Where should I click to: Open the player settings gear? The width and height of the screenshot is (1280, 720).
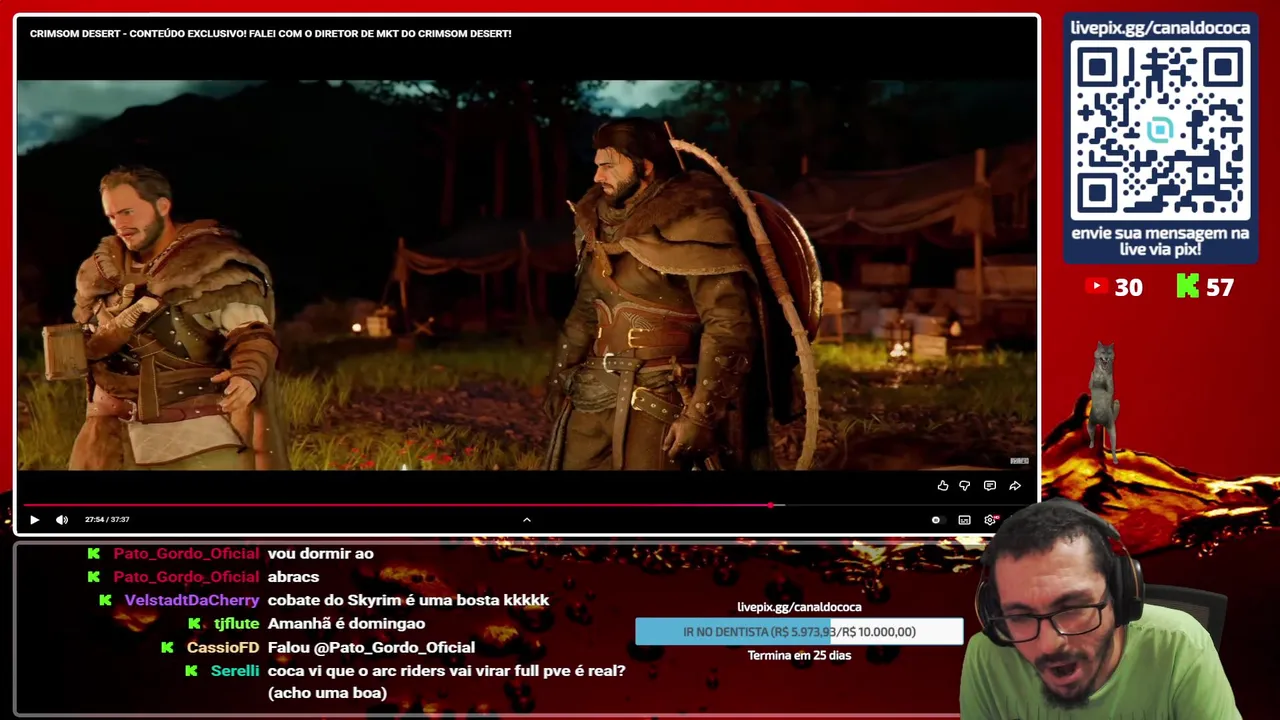coord(990,520)
